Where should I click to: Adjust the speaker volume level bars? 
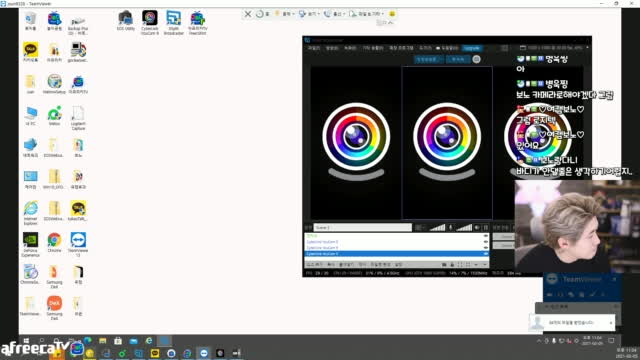(437, 227)
